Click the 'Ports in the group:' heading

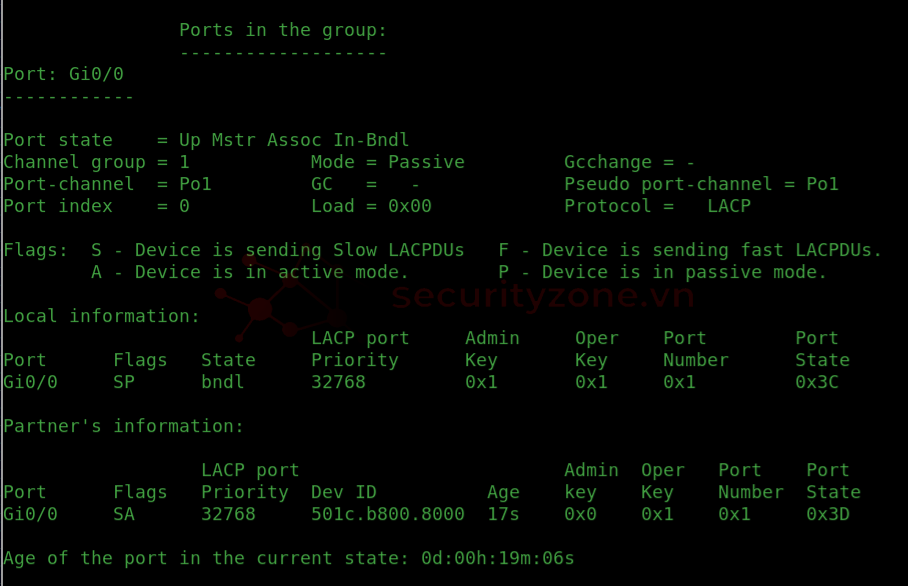tap(283, 30)
